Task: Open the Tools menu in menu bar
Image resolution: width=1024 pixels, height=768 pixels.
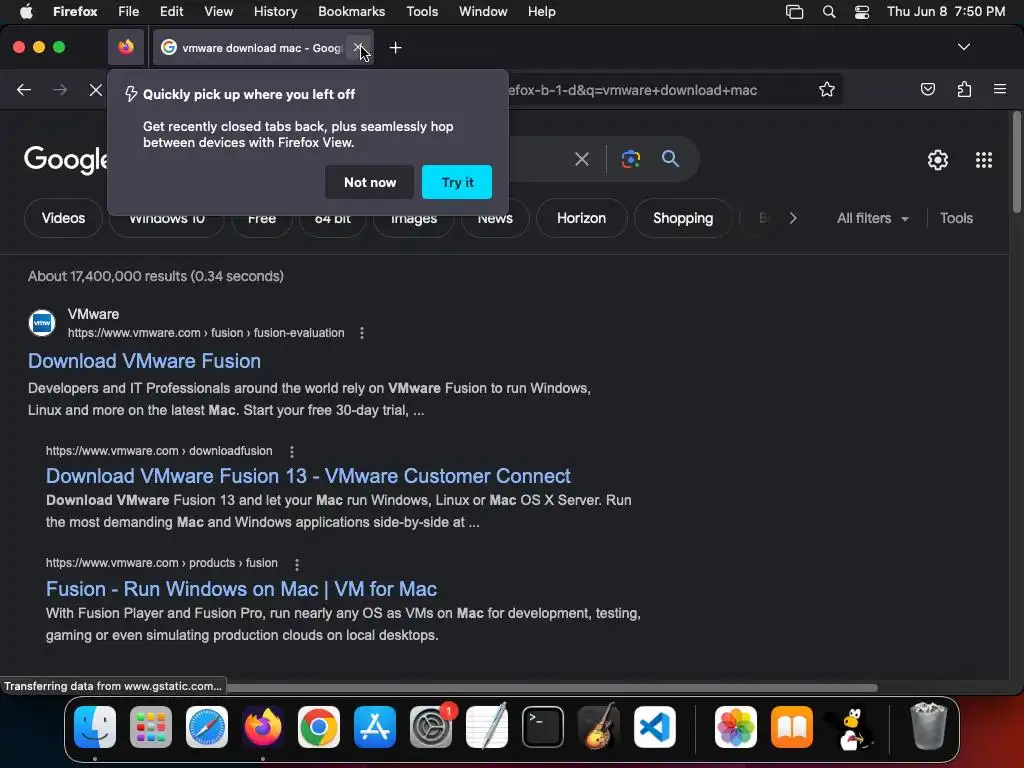Action: [422, 11]
